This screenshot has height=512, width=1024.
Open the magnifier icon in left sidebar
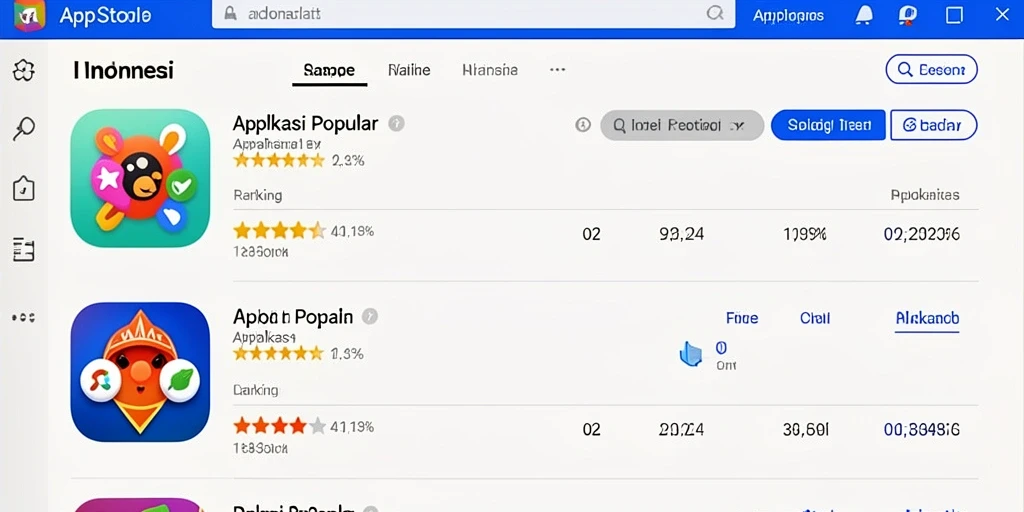(x=24, y=129)
